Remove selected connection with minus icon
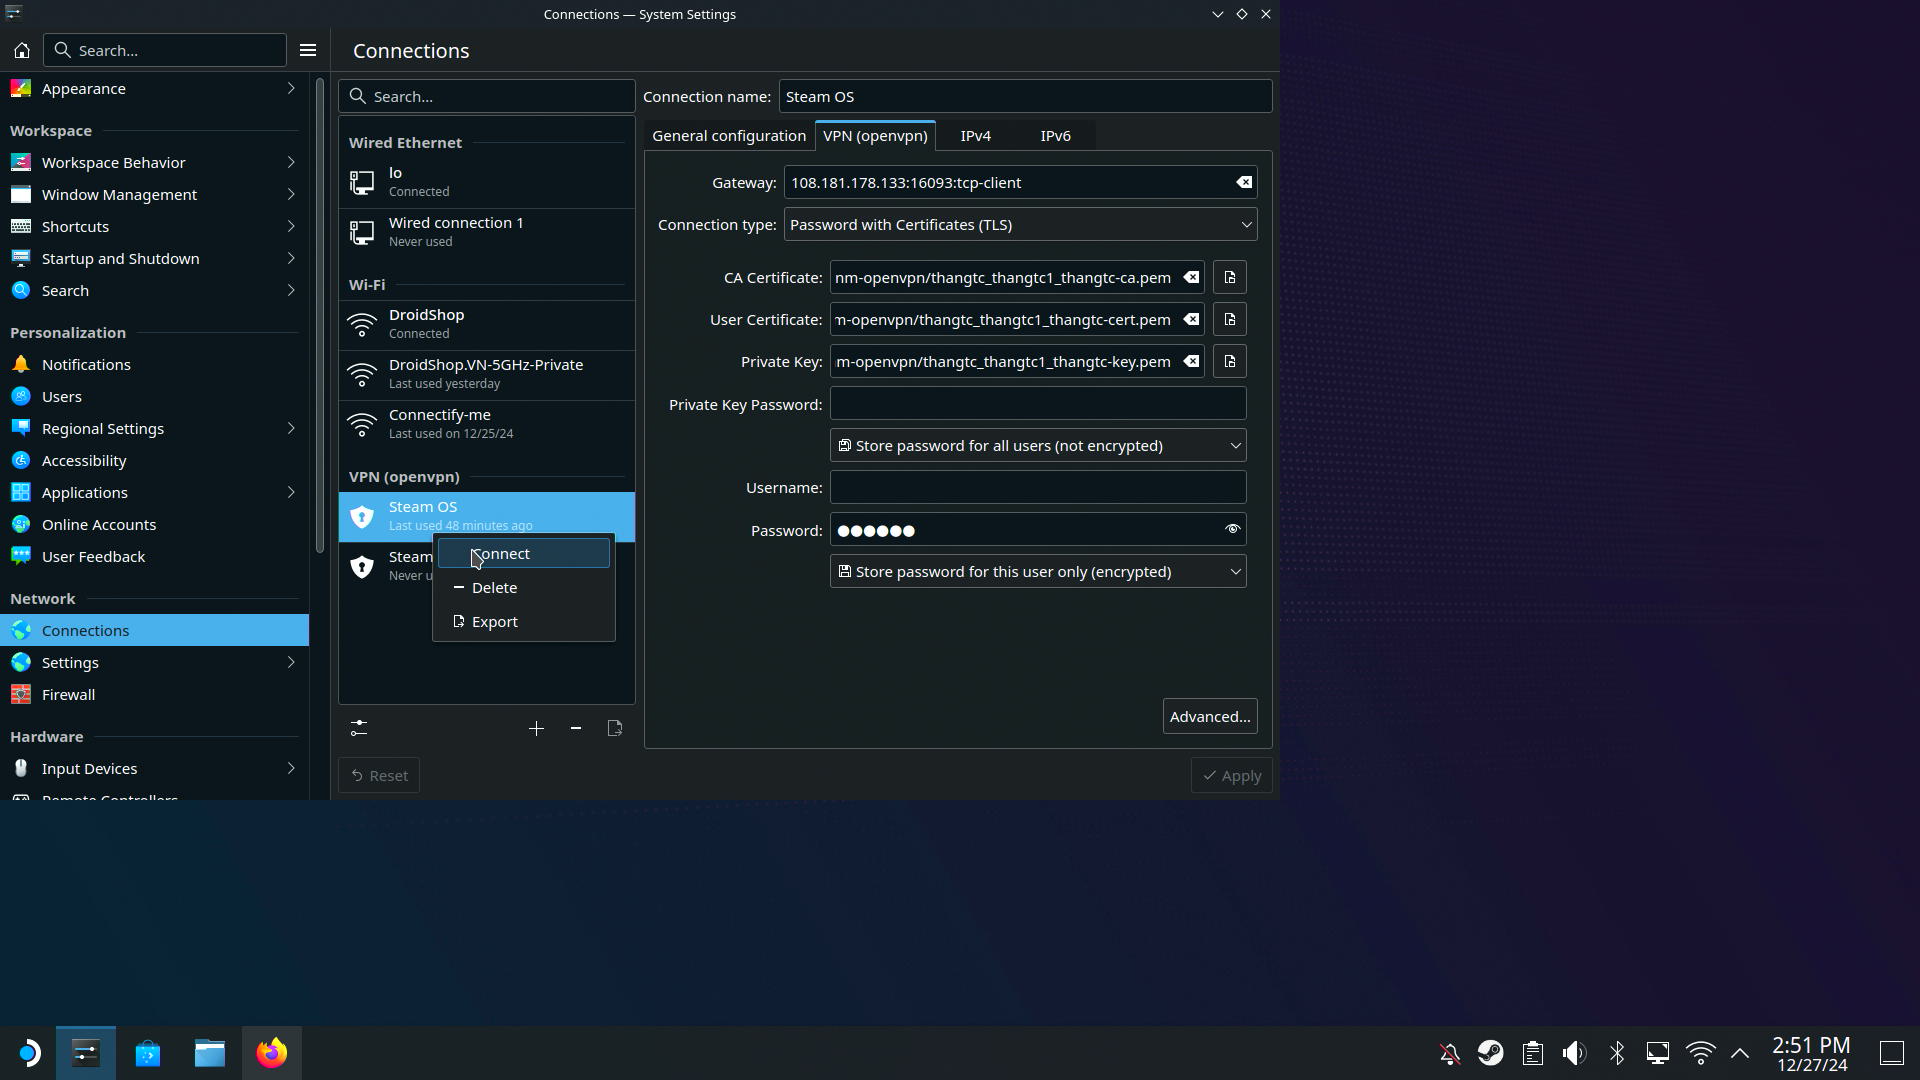Viewport: 1920px width, 1080px height. coord(576,729)
